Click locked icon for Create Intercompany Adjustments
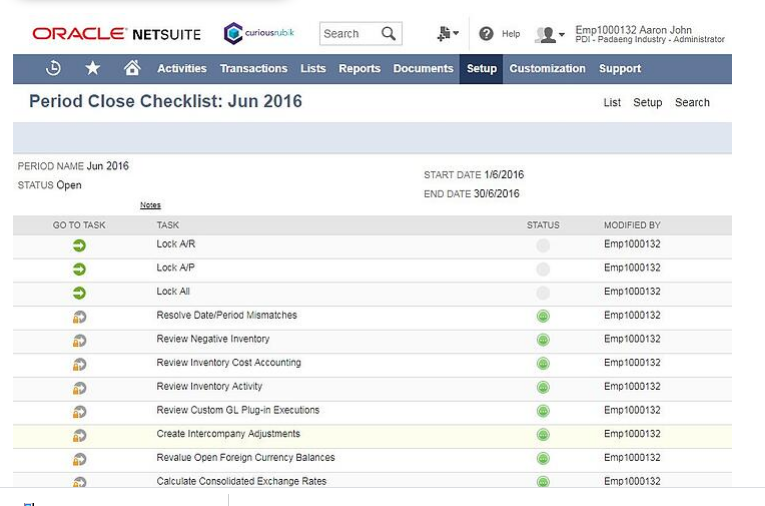Viewport: 765px width, 506px height. tap(79, 436)
